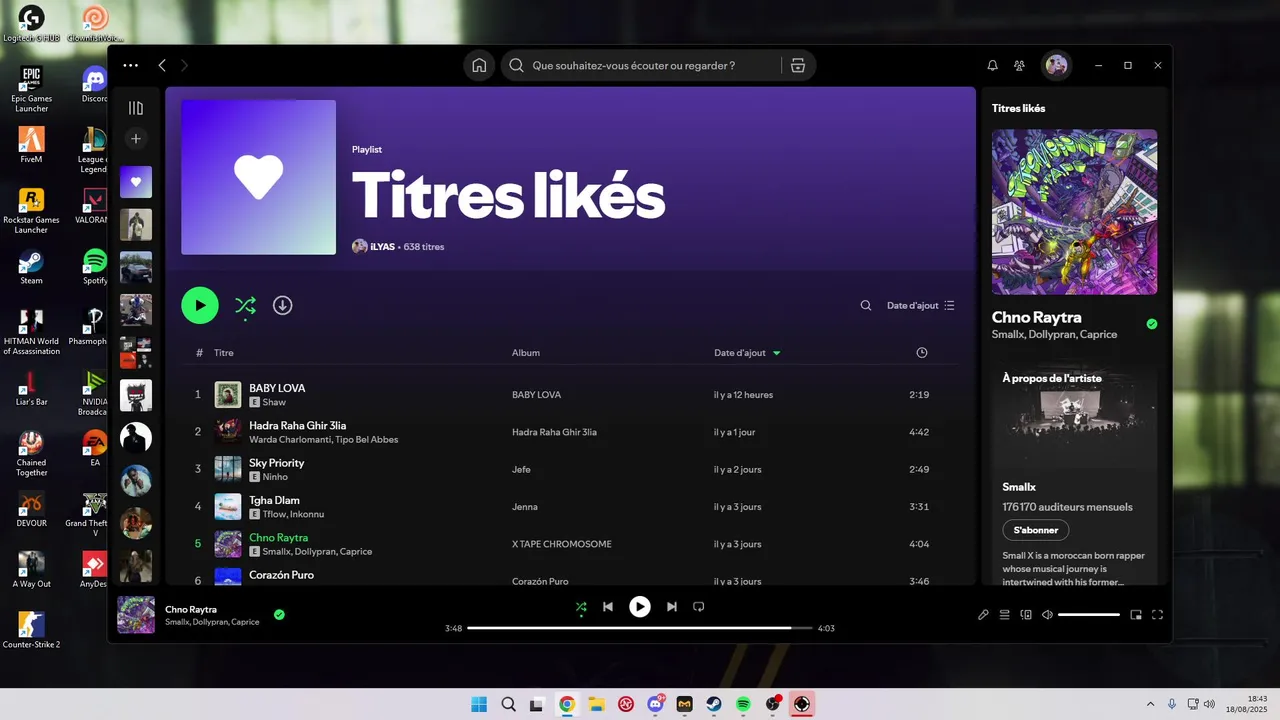Viewport: 1280px width, 720px height.
Task: Toggle the repeat button
Action: coord(699,606)
